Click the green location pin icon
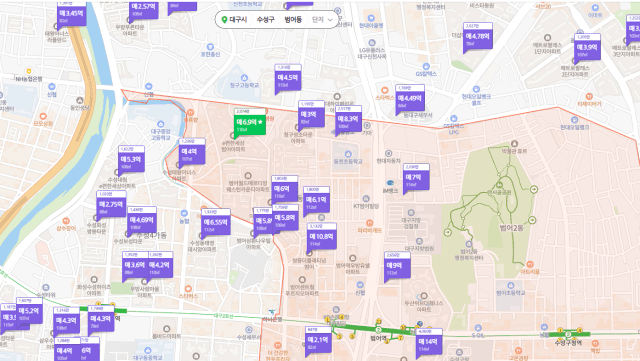640x361 pixels. pyautogui.click(x=224, y=20)
